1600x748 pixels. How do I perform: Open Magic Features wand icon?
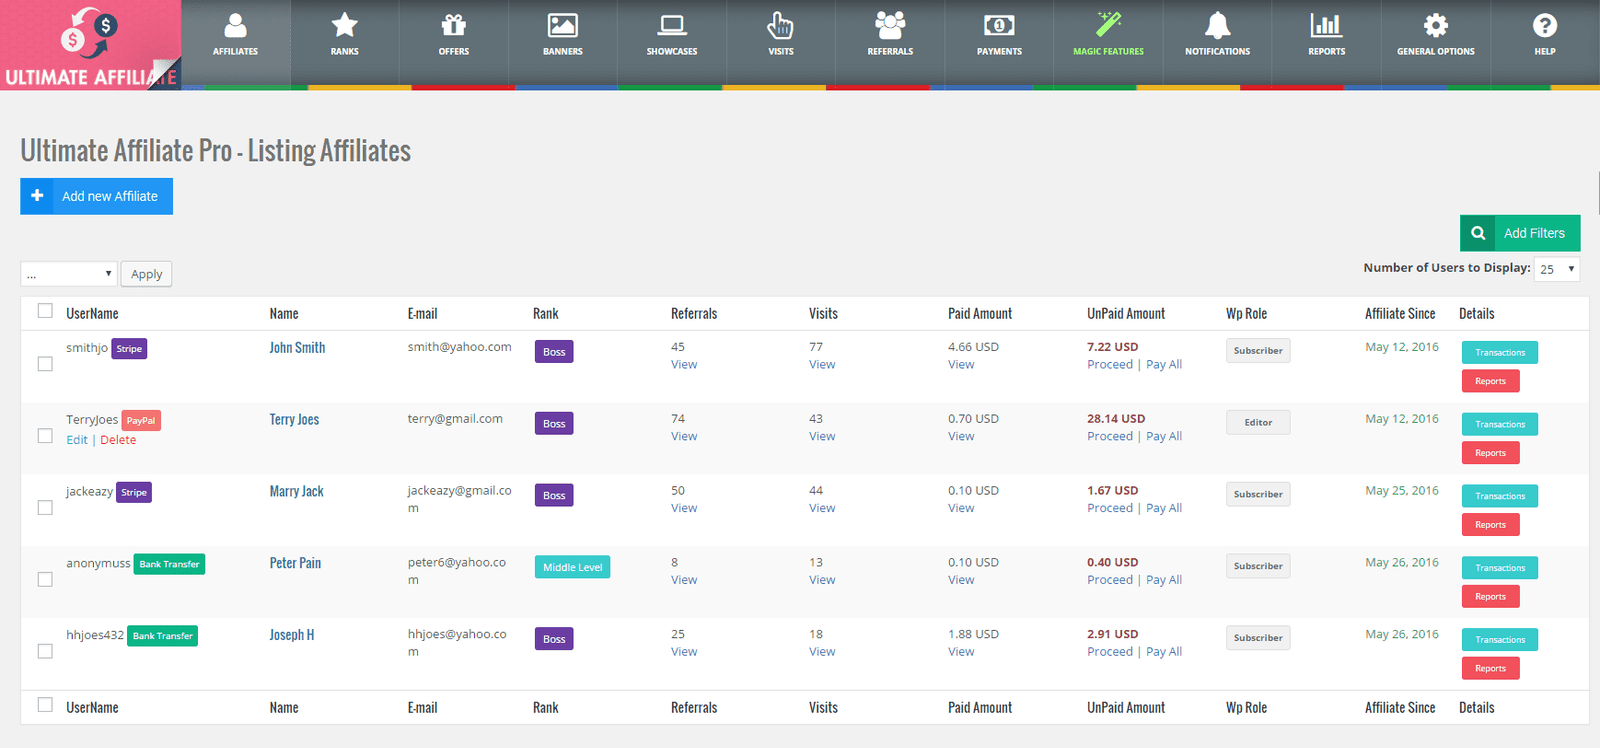point(1108,26)
